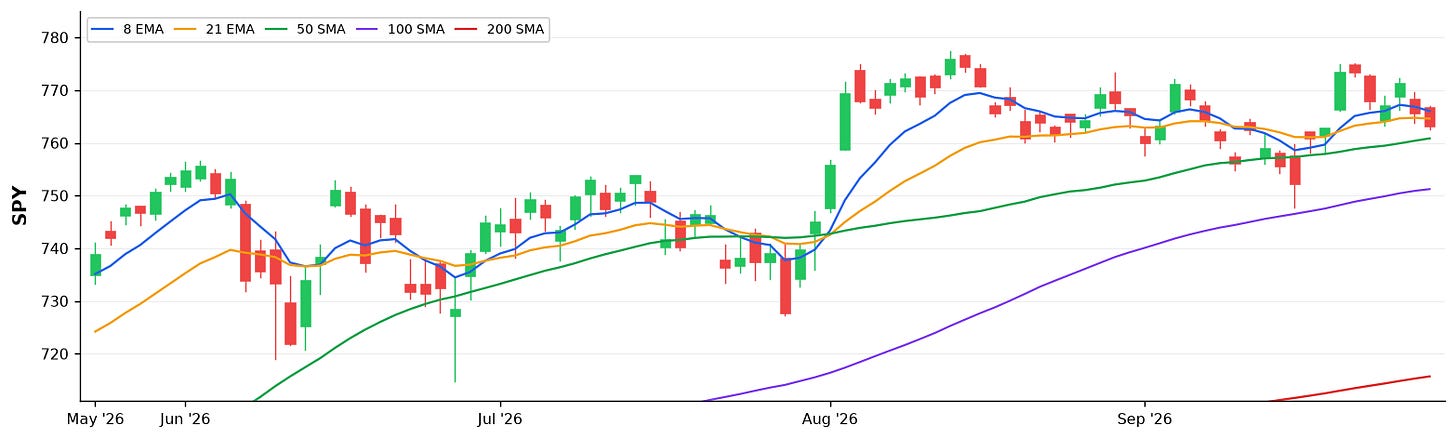Image resolution: width=1456 pixels, height=440 pixels.
Task: Select the Sep '26 x-axis label
Action: point(1145,418)
